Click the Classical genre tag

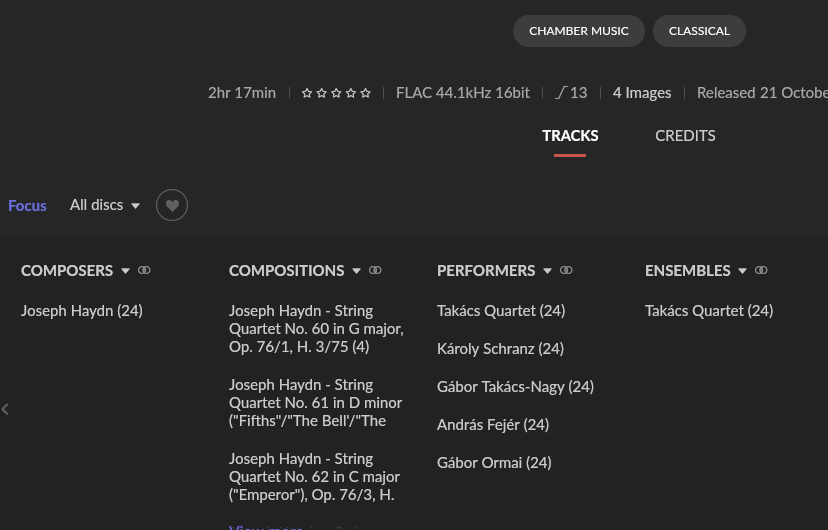point(699,31)
